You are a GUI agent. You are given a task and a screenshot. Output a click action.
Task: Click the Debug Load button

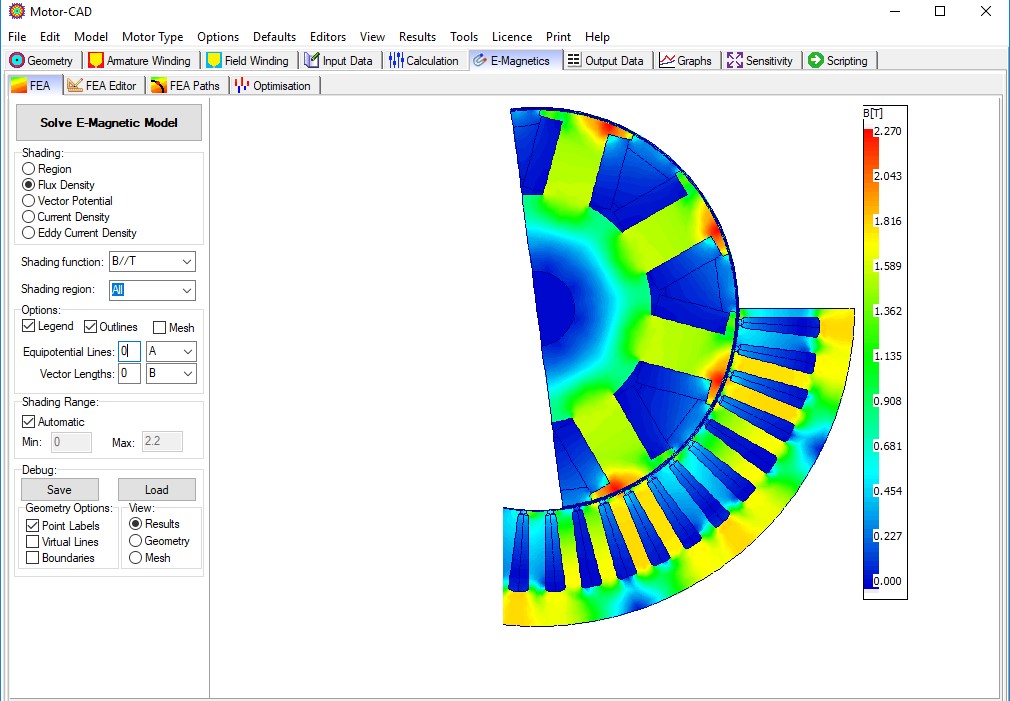pos(157,490)
